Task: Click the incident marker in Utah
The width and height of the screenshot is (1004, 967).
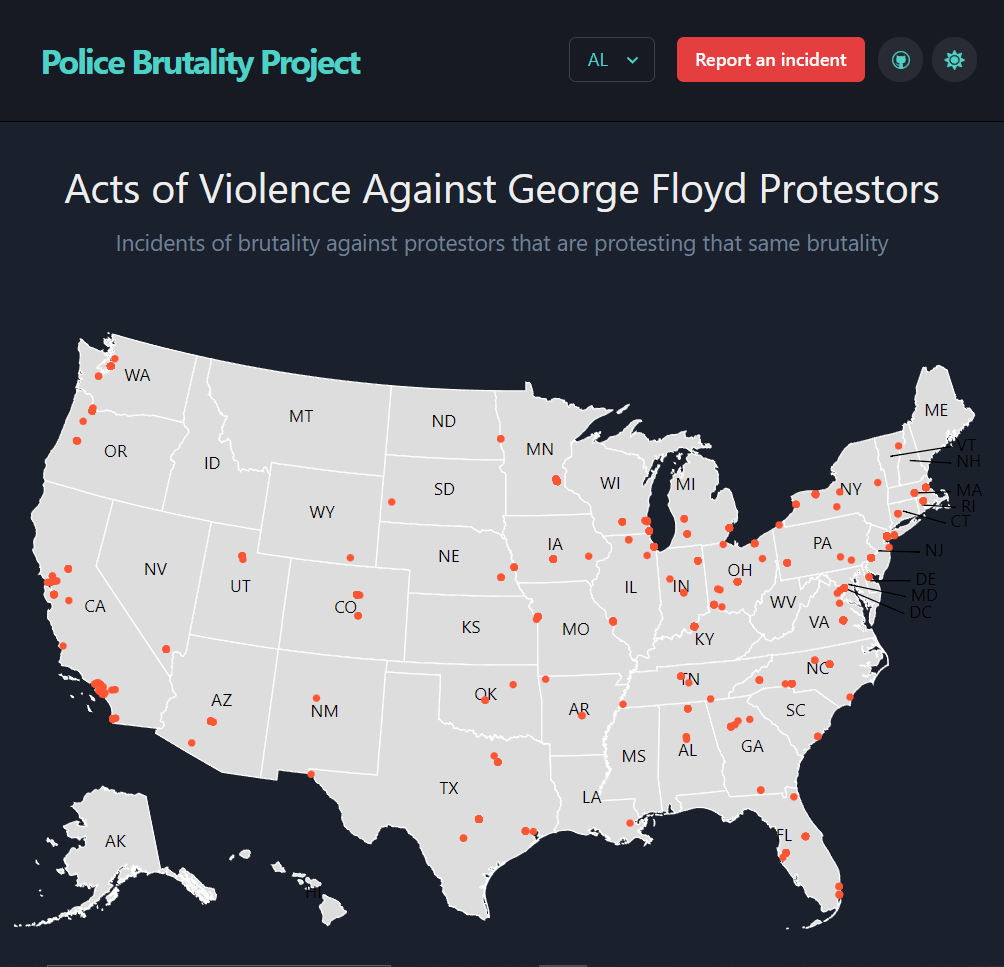Action: [x=242, y=557]
